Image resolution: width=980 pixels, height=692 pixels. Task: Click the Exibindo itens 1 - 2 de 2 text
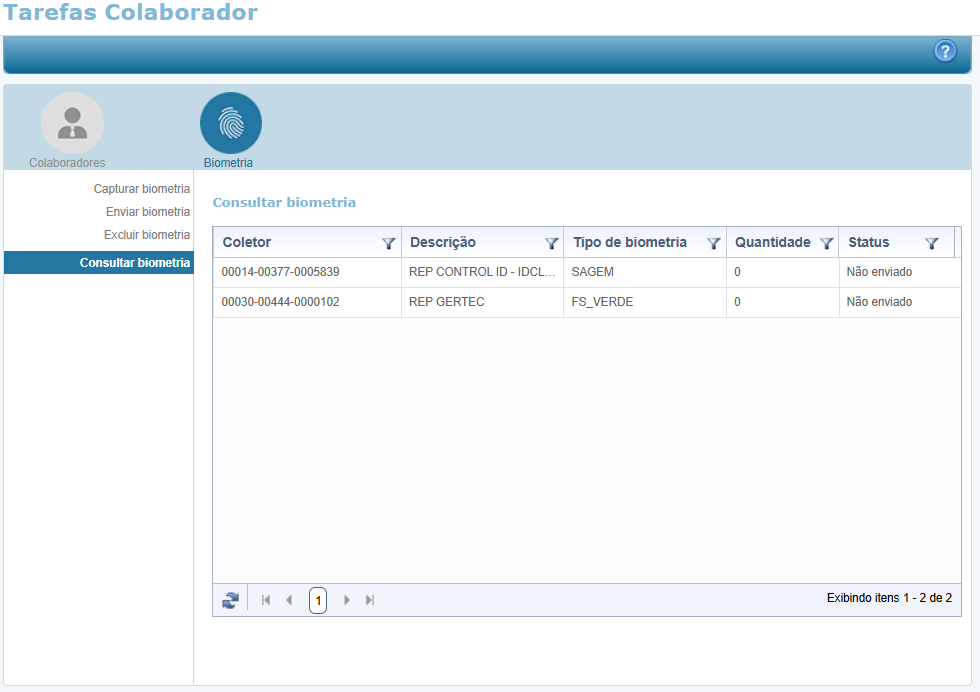[x=889, y=598]
